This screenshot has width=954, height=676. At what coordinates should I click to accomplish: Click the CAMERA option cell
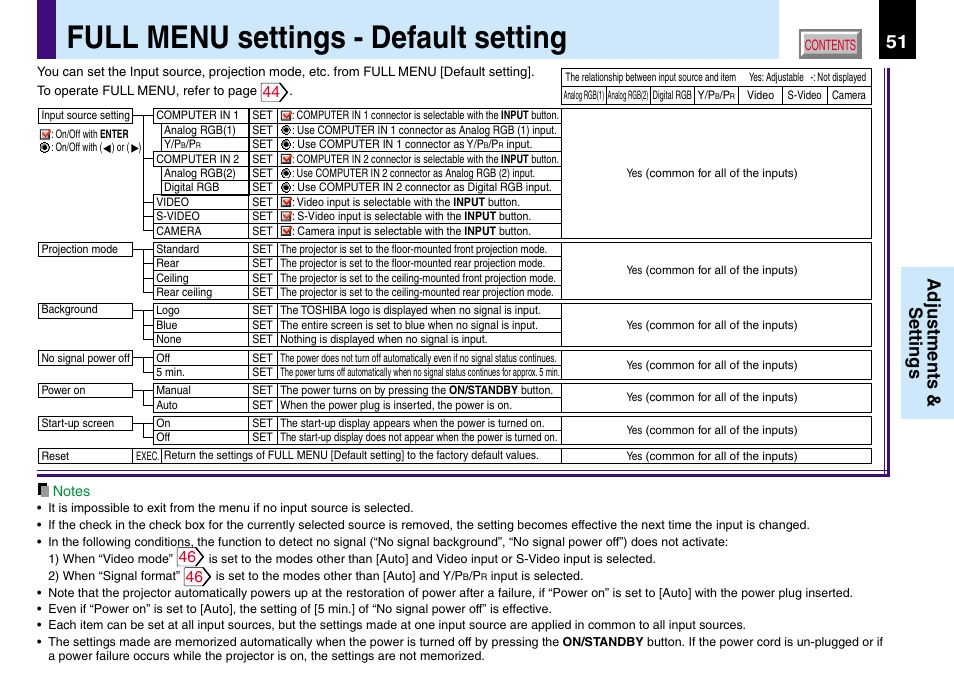(x=201, y=231)
